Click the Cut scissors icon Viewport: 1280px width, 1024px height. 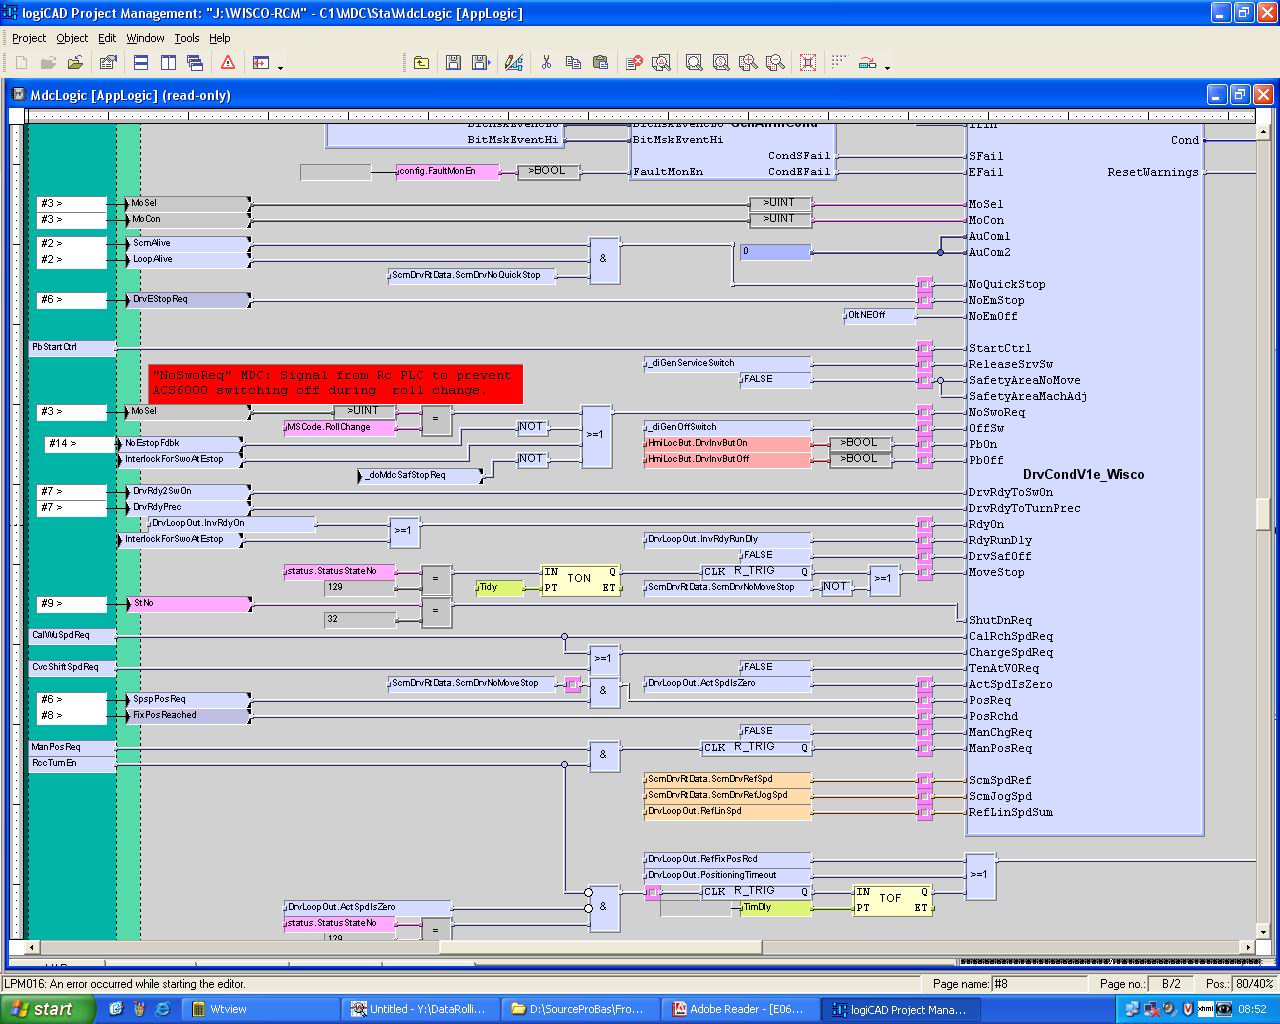546,63
